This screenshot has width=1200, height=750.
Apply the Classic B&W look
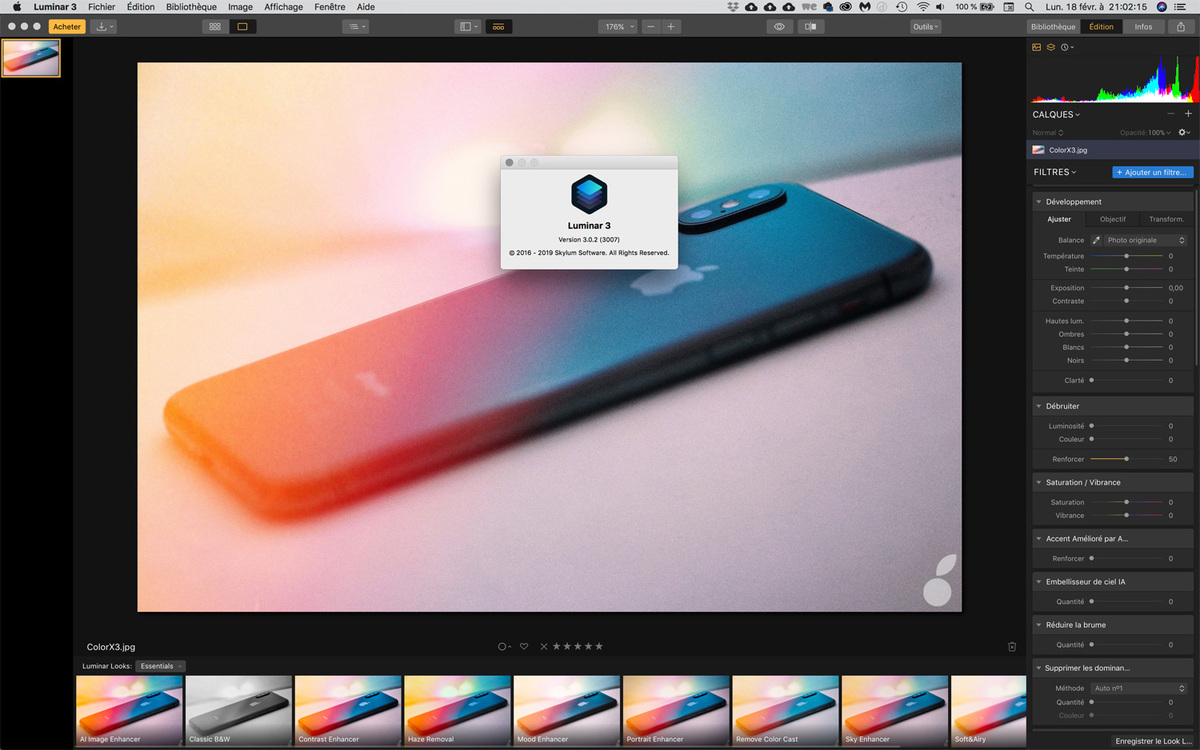tap(239, 711)
